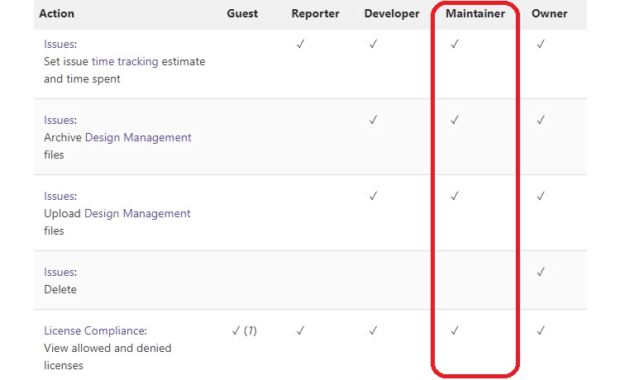Open Issues link in time tracking row
The image size is (620, 380).
[x=60, y=44]
